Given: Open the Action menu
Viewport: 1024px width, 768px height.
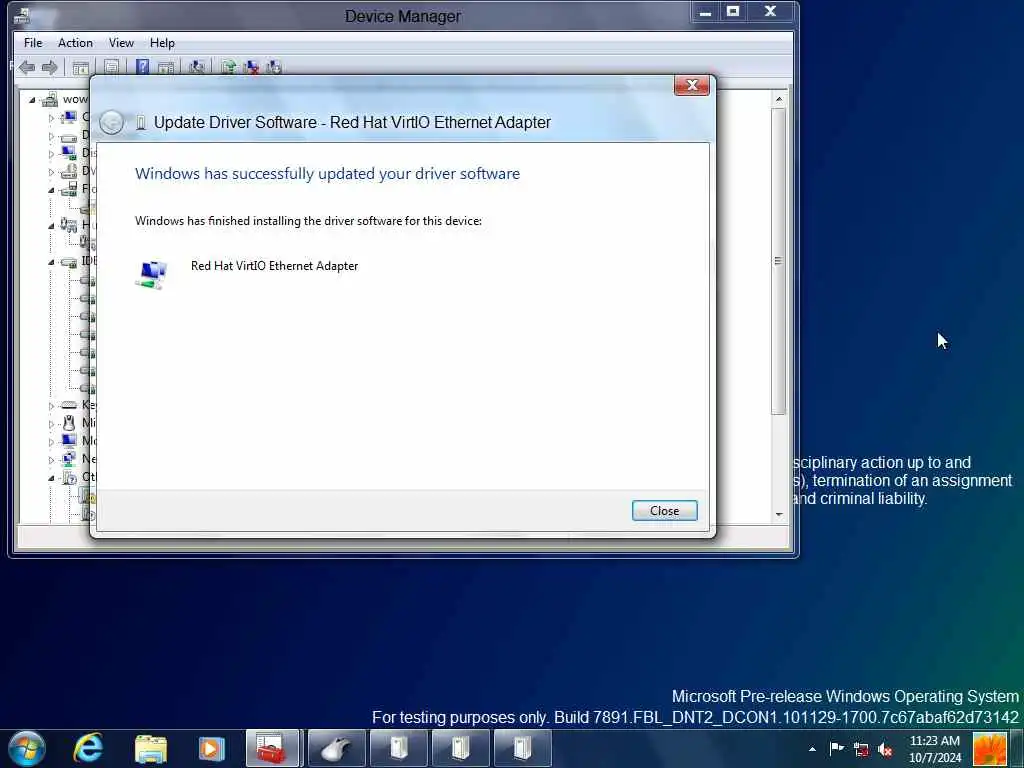Looking at the screenshot, I should click(75, 42).
